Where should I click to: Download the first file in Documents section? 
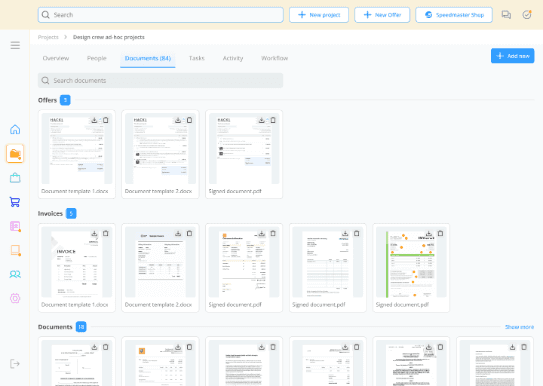coord(94,347)
